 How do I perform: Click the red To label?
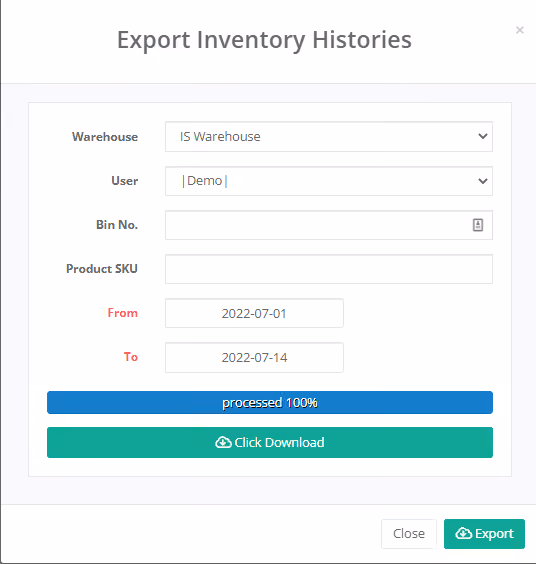click(x=131, y=357)
